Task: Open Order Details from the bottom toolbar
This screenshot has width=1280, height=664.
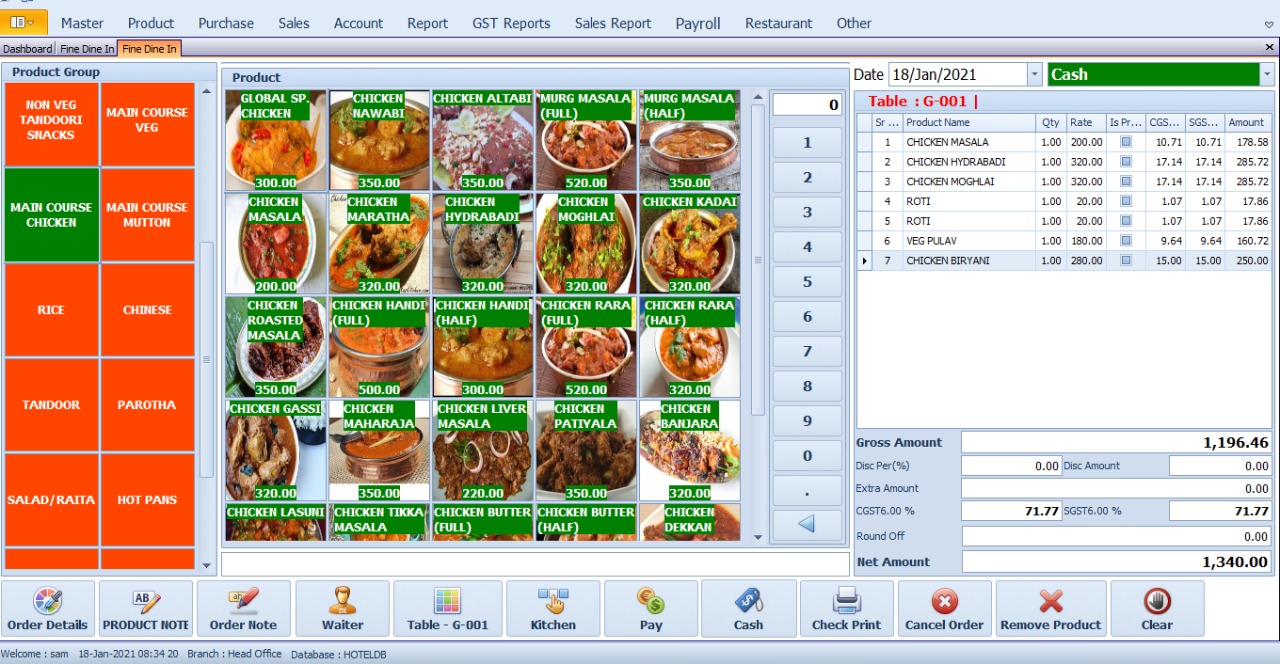Action: point(48,608)
